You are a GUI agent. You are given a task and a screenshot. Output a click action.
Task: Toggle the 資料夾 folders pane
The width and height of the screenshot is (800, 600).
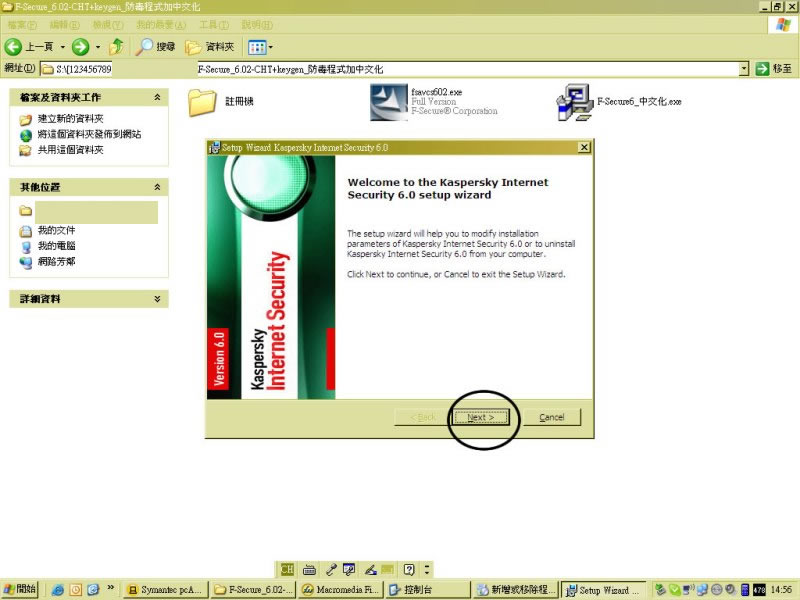[209, 47]
